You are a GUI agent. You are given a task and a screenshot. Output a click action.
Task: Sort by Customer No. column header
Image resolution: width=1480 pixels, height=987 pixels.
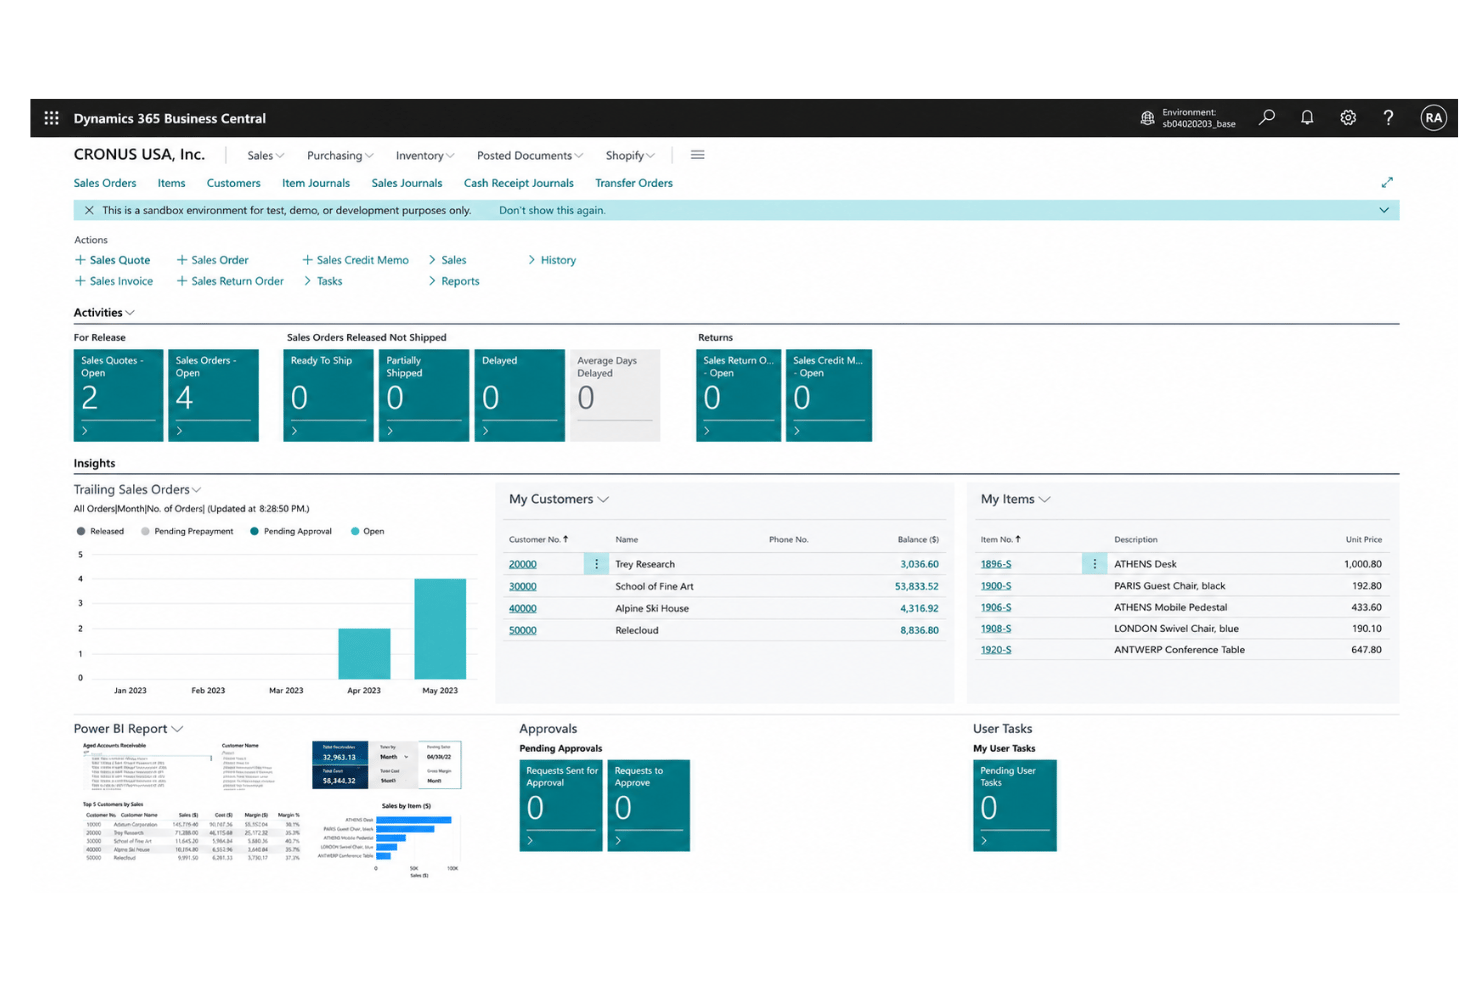click(x=538, y=539)
